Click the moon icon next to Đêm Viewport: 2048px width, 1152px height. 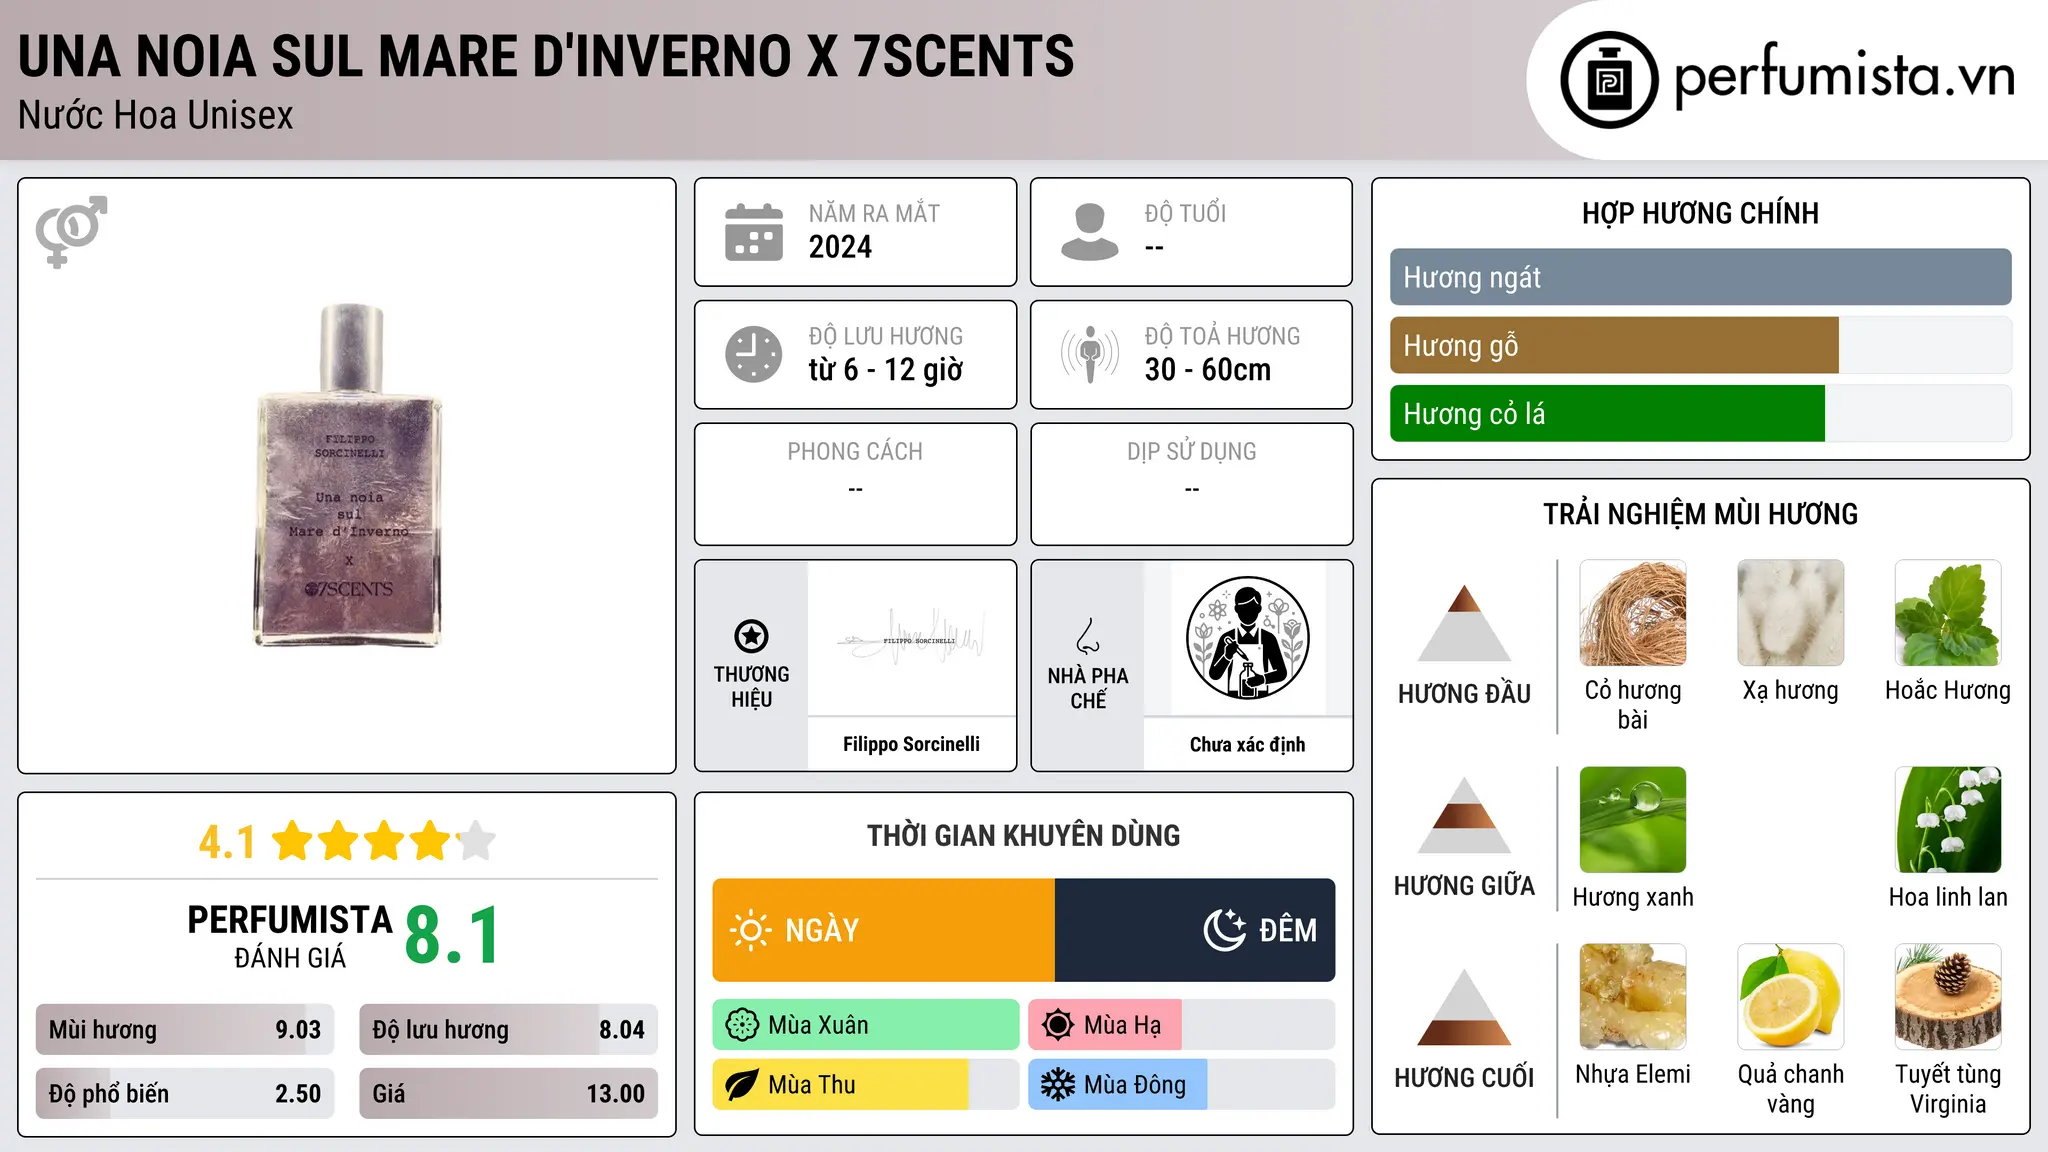[x=1225, y=930]
